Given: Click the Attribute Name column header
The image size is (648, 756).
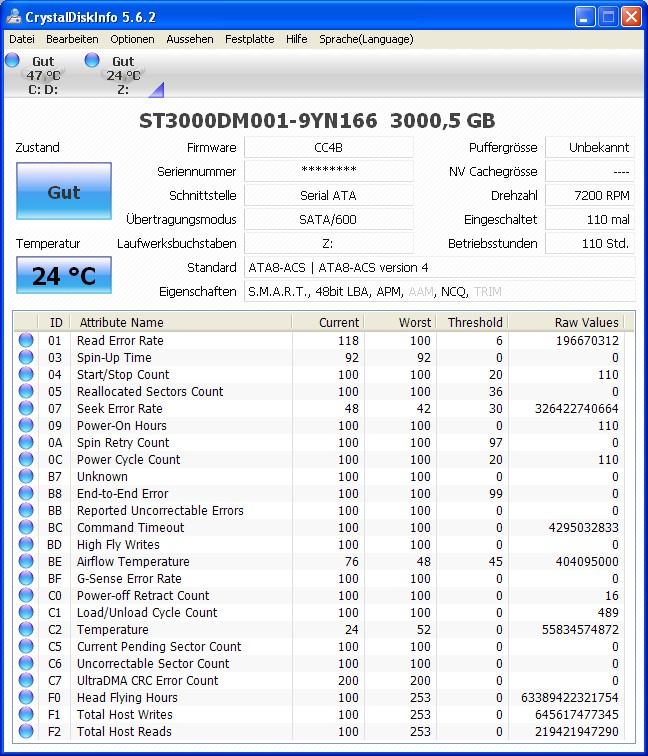Looking at the screenshot, I should pos(181,322).
